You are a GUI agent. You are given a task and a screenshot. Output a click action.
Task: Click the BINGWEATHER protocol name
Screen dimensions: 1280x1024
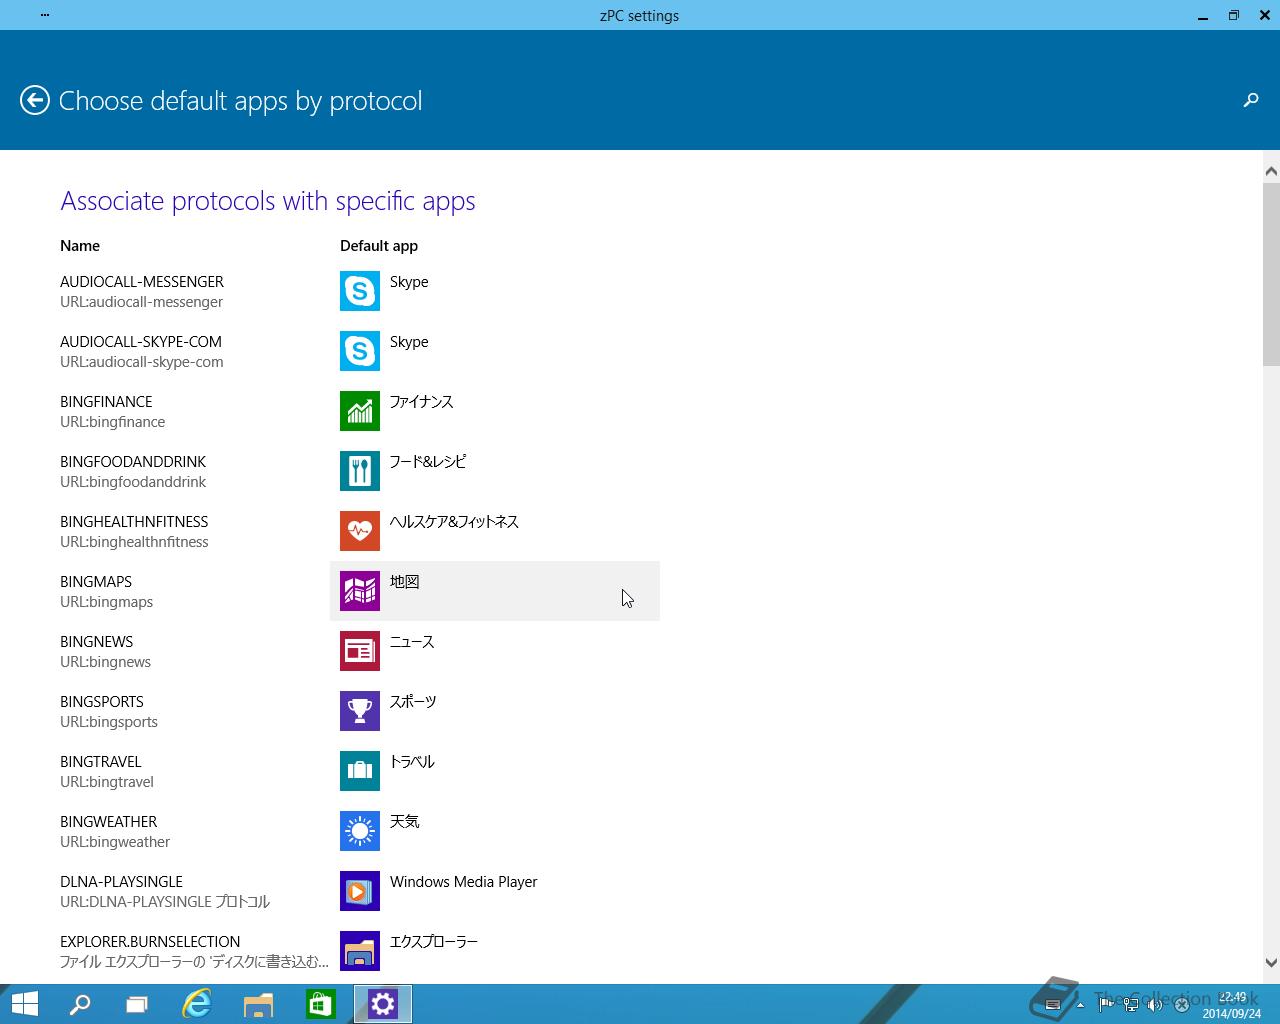pyautogui.click(x=109, y=822)
